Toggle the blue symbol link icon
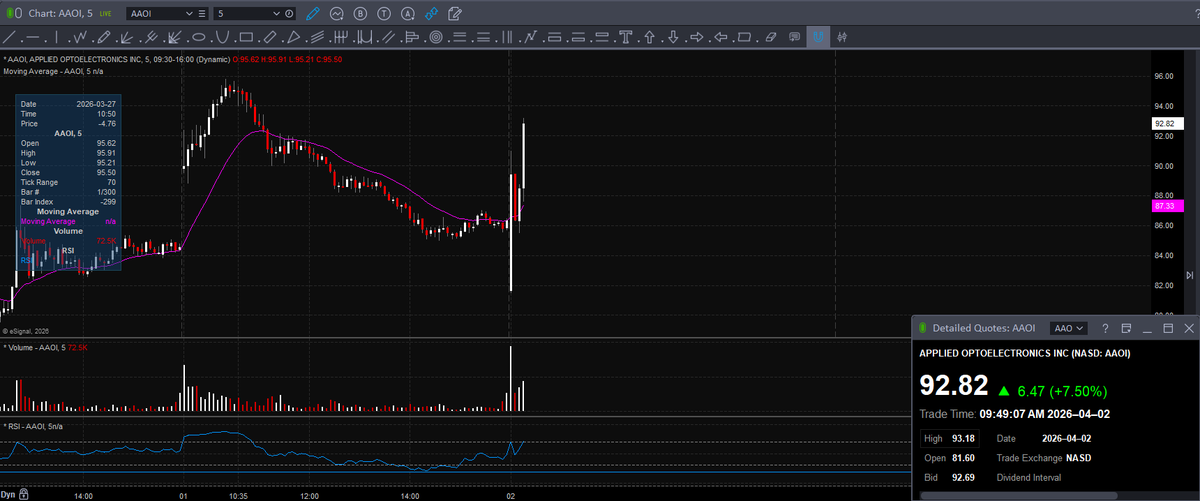Screen dimensions: 1200x501 click(x=431, y=14)
